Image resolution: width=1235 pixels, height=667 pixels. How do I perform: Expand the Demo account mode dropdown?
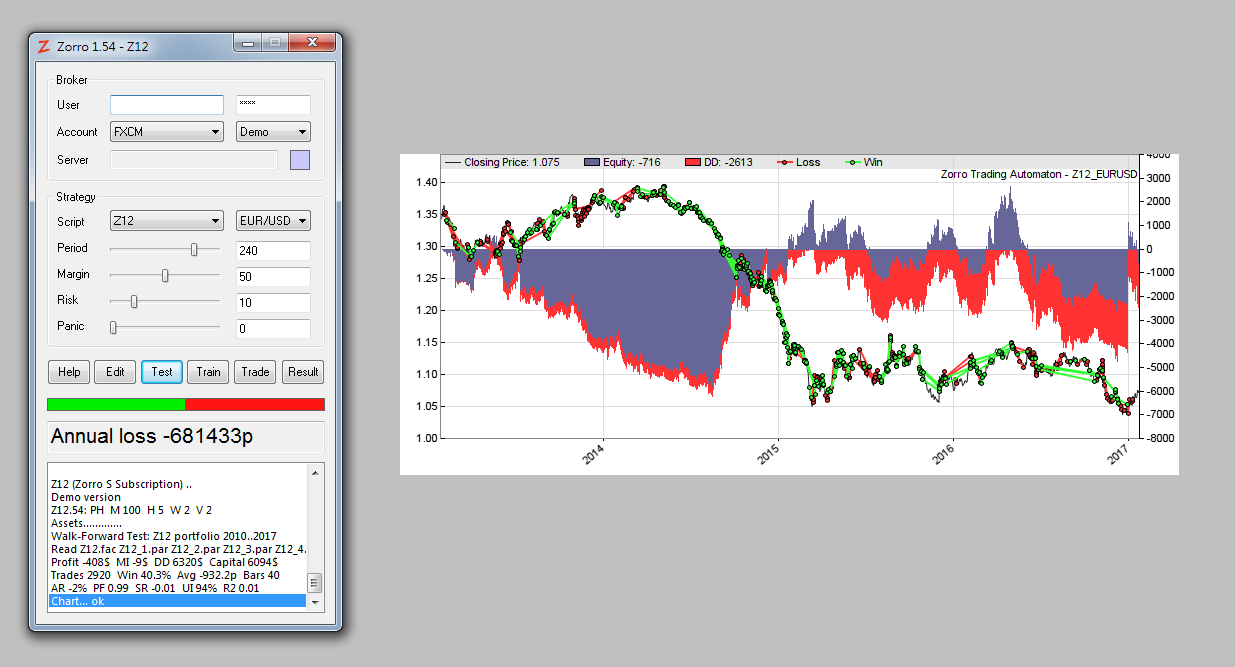[x=273, y=132]
